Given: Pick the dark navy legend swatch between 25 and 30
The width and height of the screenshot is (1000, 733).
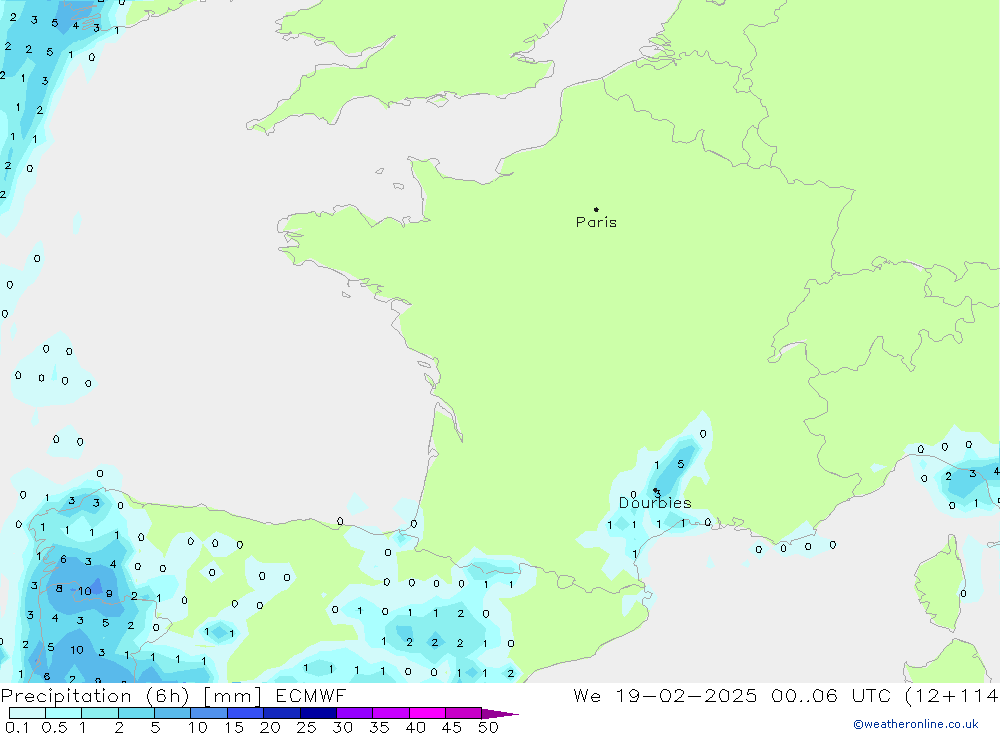Looking at the screenshot, I should pyautogui.click(x=318, y=713).
